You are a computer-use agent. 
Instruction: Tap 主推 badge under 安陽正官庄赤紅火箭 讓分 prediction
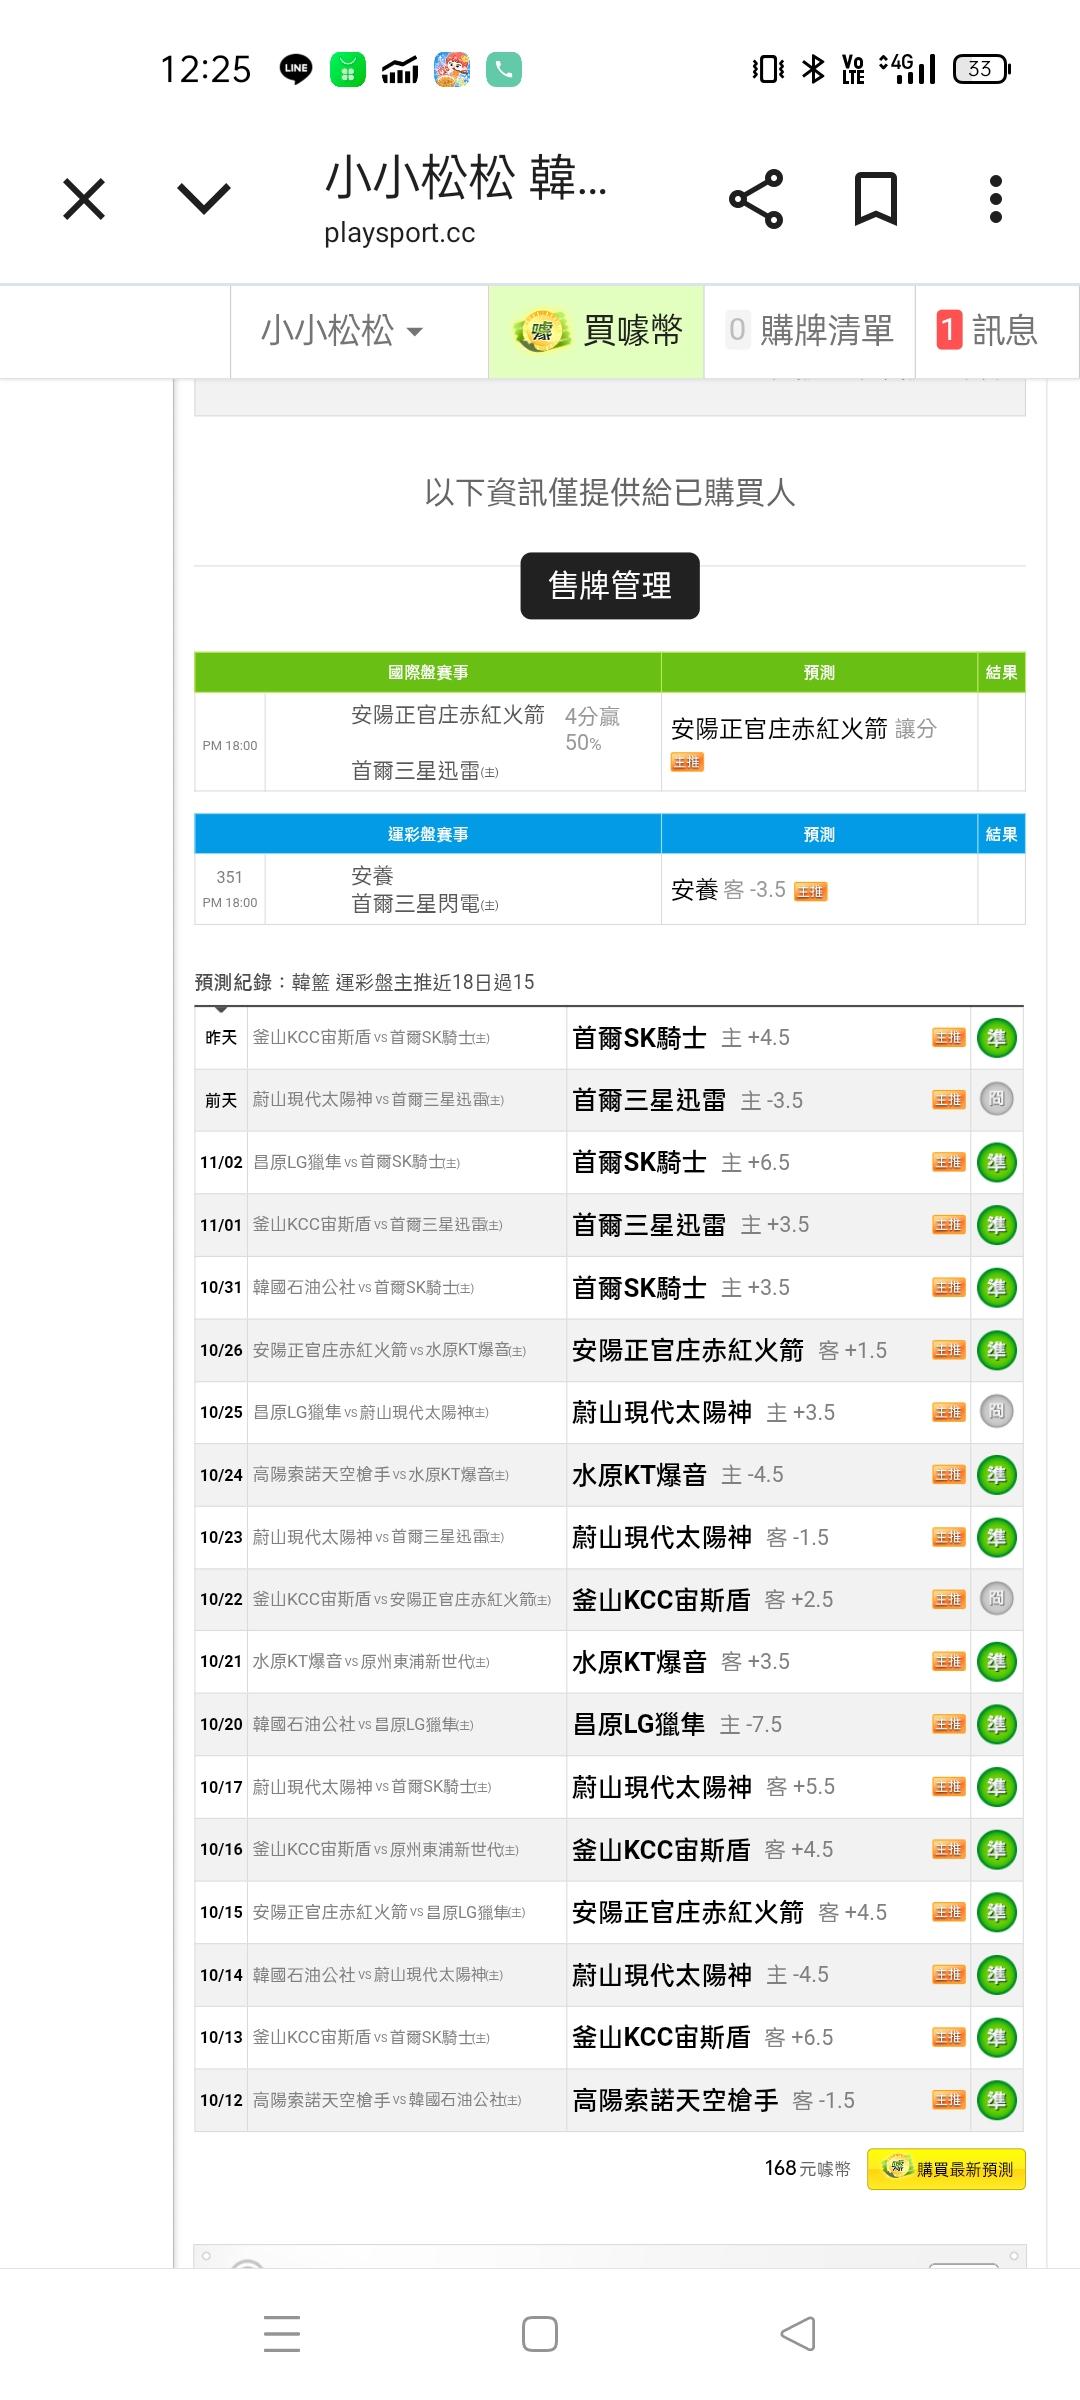[x=687, y=762]
